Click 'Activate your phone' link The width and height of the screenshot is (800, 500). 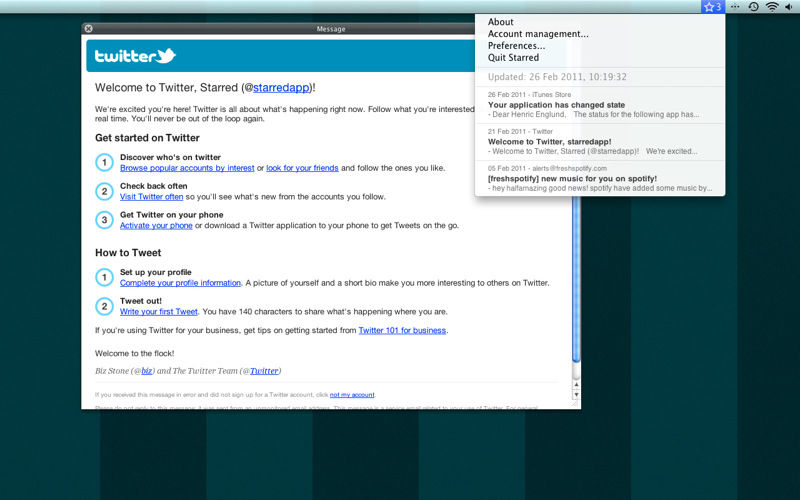156,226
